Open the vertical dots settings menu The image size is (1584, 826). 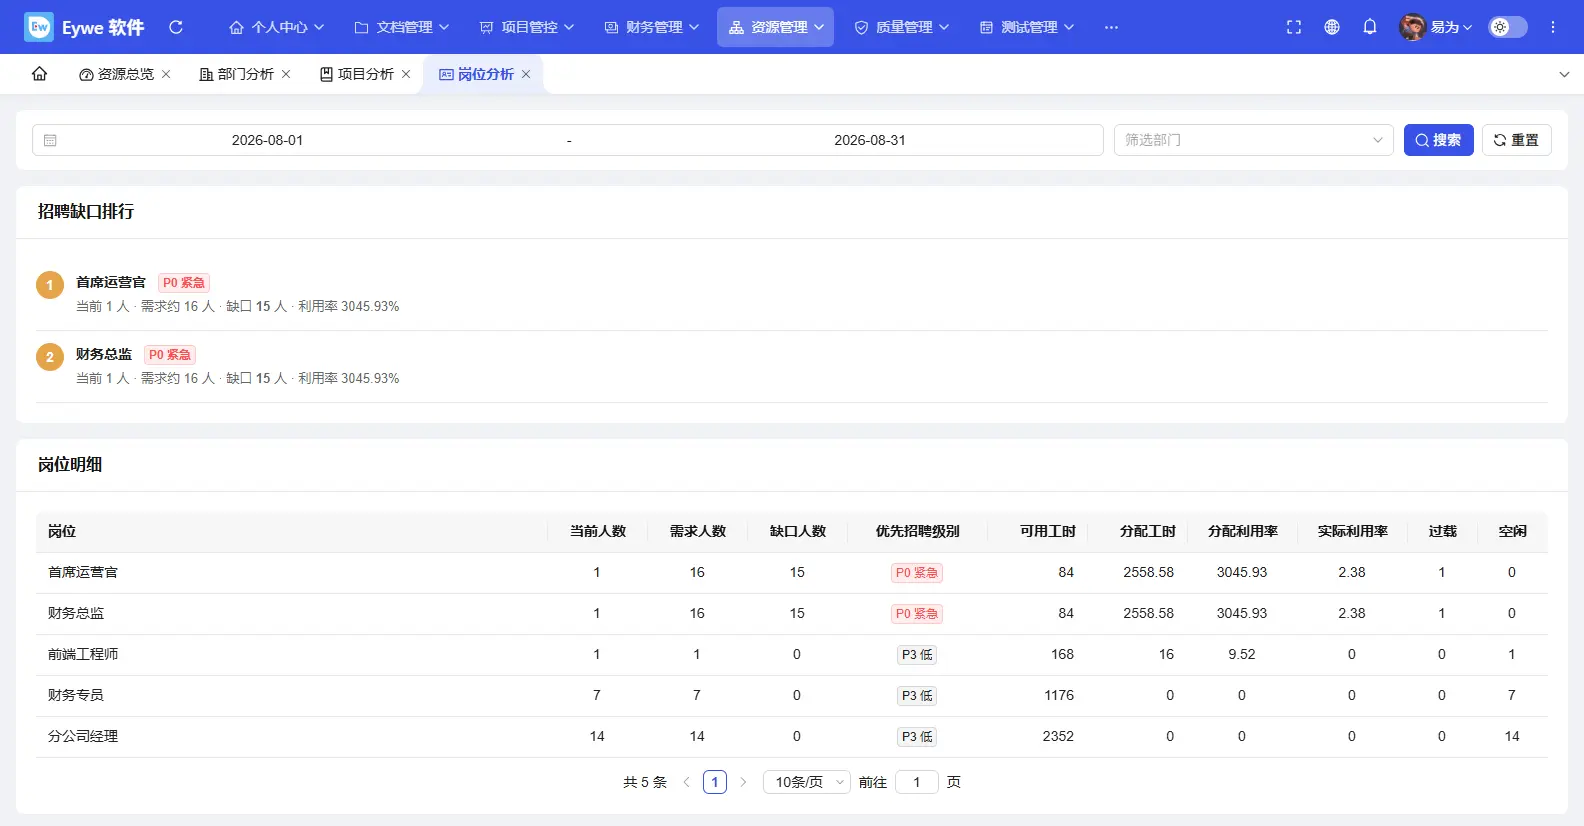(x=1553, y=27)
